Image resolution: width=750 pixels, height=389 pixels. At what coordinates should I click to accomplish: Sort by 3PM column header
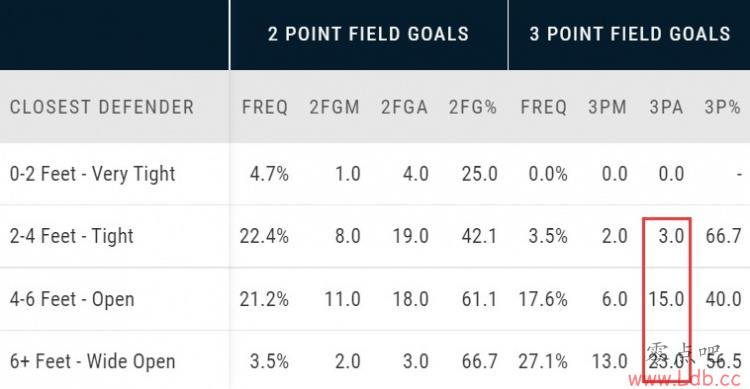pos(607,107)
